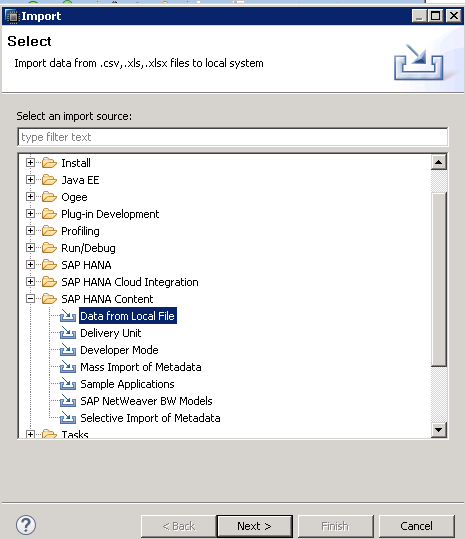The image size is (465, 539).
Task: Click the Data from Local File import icon
Action: pyautogui.click(x=68, y=316)
